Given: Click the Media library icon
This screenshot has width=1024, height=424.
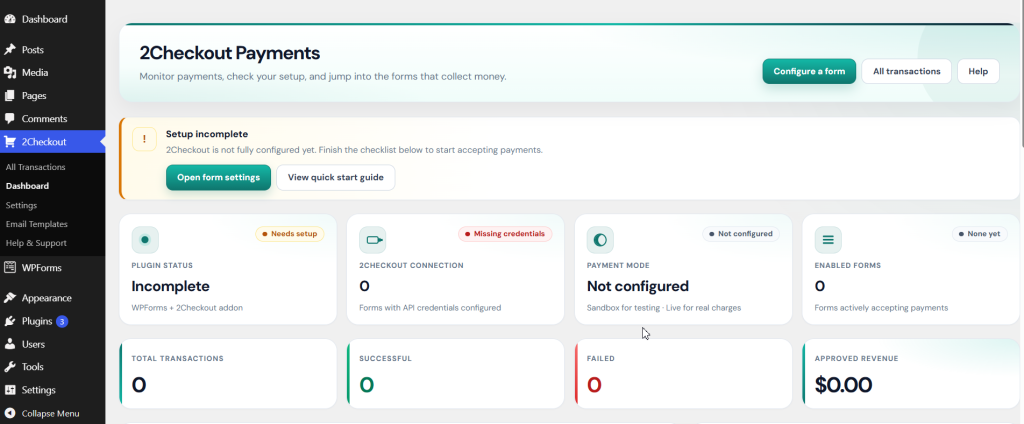Looking at the screenshot, I should coord(10,73).
